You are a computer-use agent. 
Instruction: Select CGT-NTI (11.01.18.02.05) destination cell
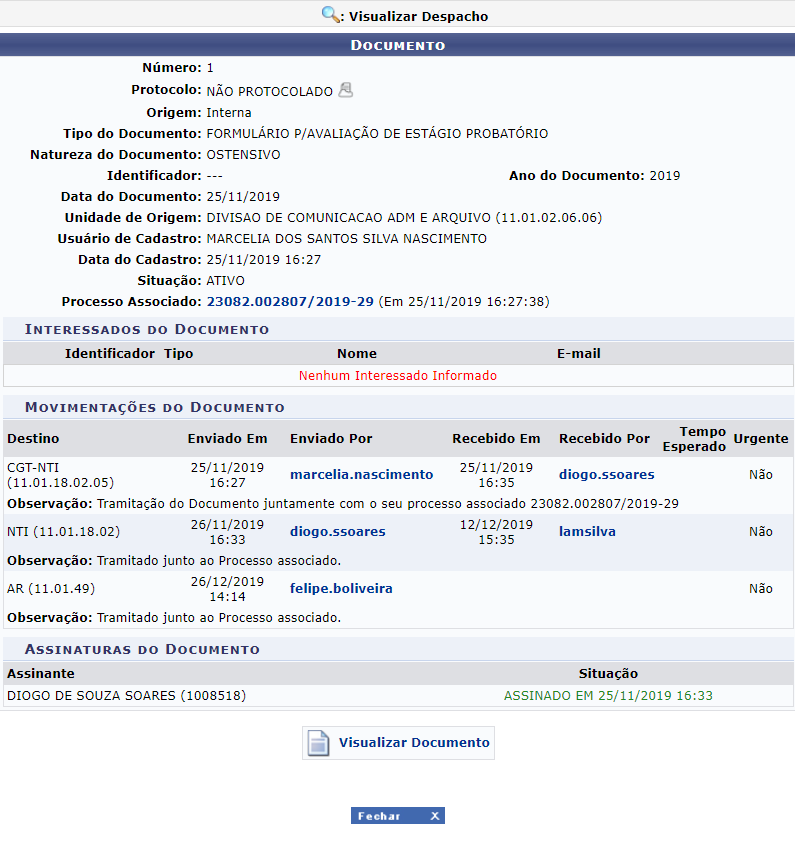click(60, 475)
